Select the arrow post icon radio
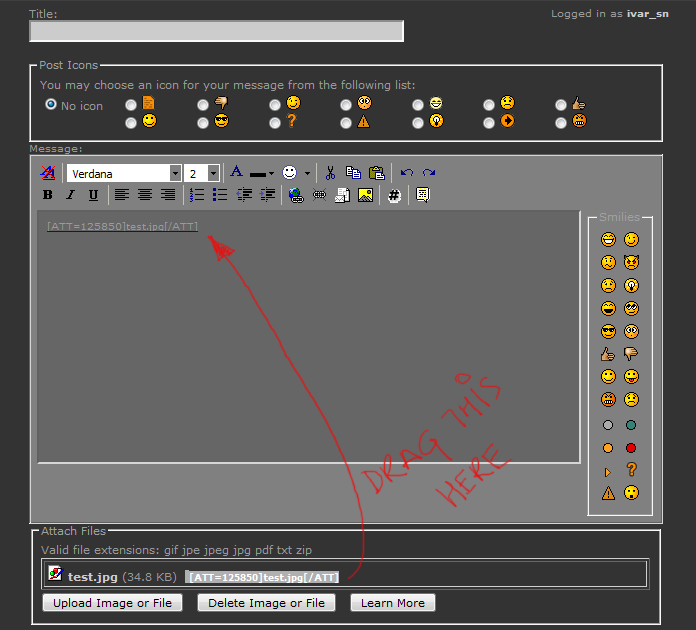The width and height of the screenshot is (696, 630). [x=489, y=123]
